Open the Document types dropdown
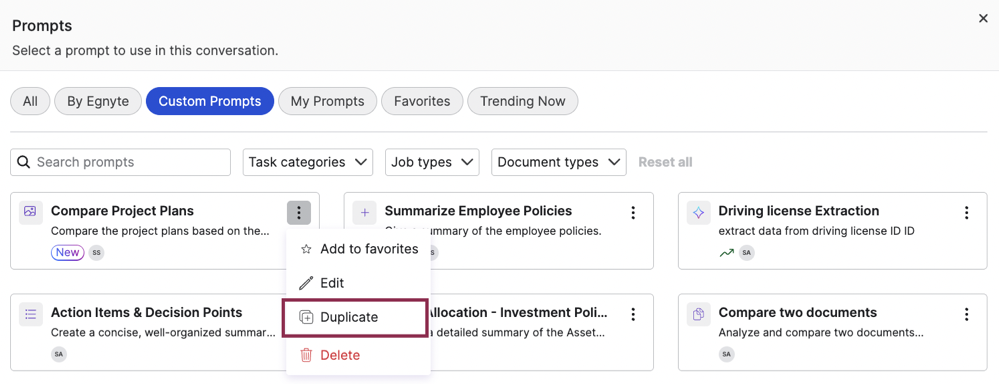Screen dimensions: 999x384 coord(559,162)
